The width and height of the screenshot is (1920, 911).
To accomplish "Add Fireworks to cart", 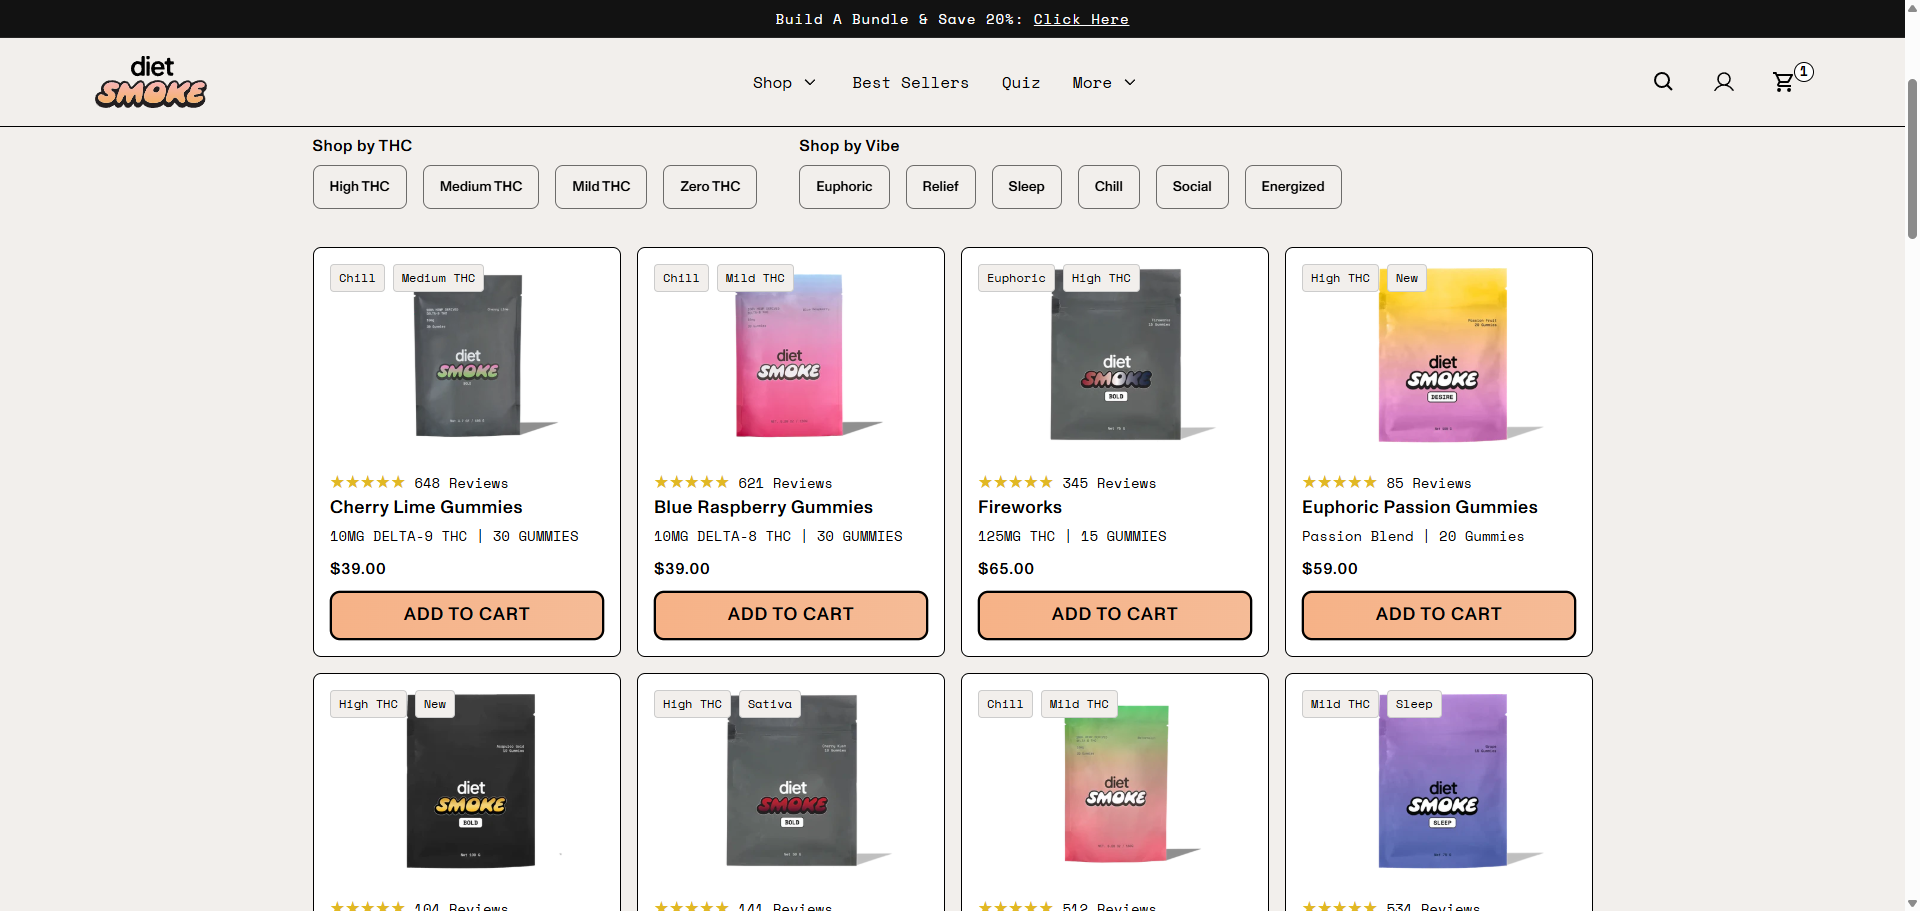I will click(x=1115, y=615).
